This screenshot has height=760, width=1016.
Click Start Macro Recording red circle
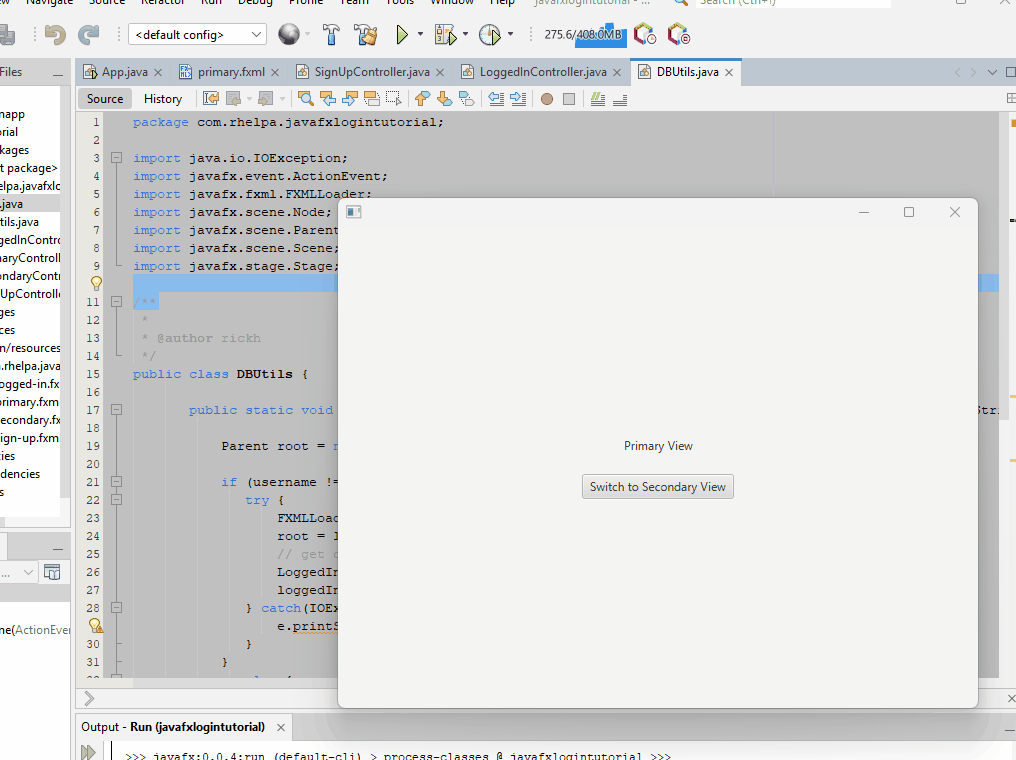[x=547, y=99]
